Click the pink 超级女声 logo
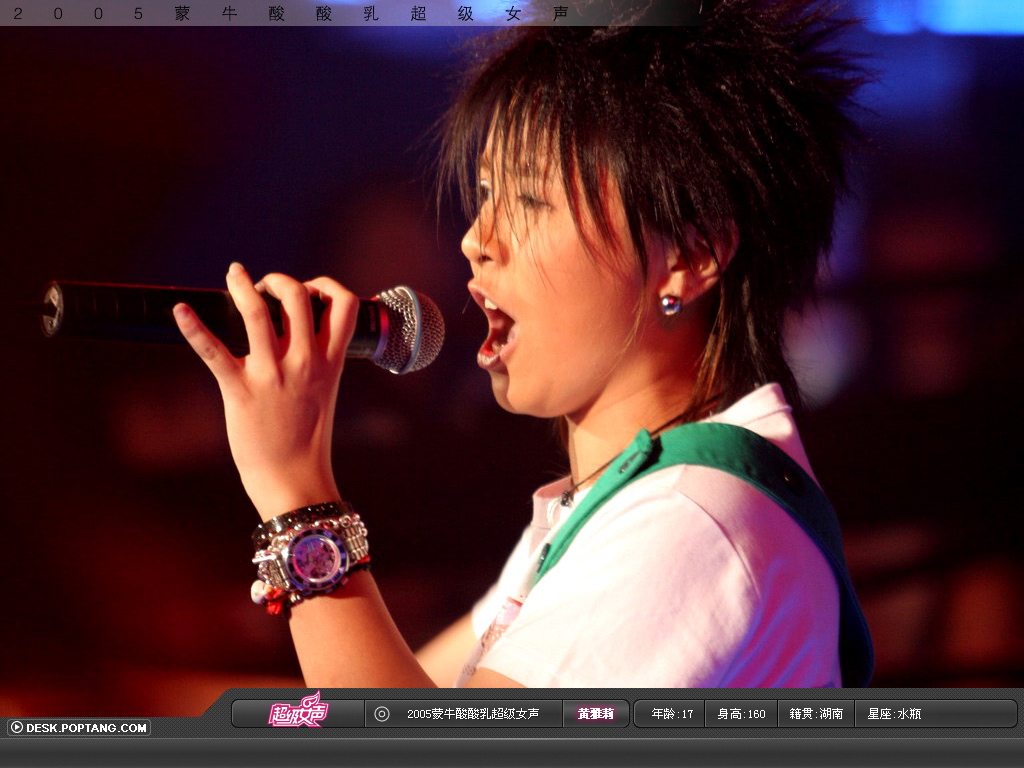 (x=297, y=712)
